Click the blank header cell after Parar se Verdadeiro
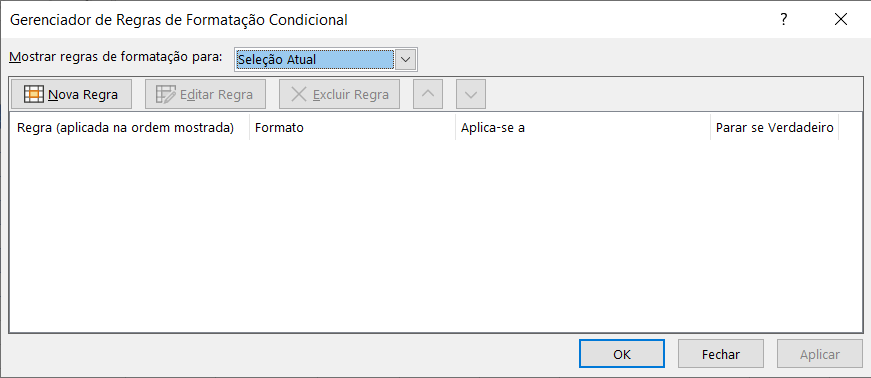 (x=850, y=128)
